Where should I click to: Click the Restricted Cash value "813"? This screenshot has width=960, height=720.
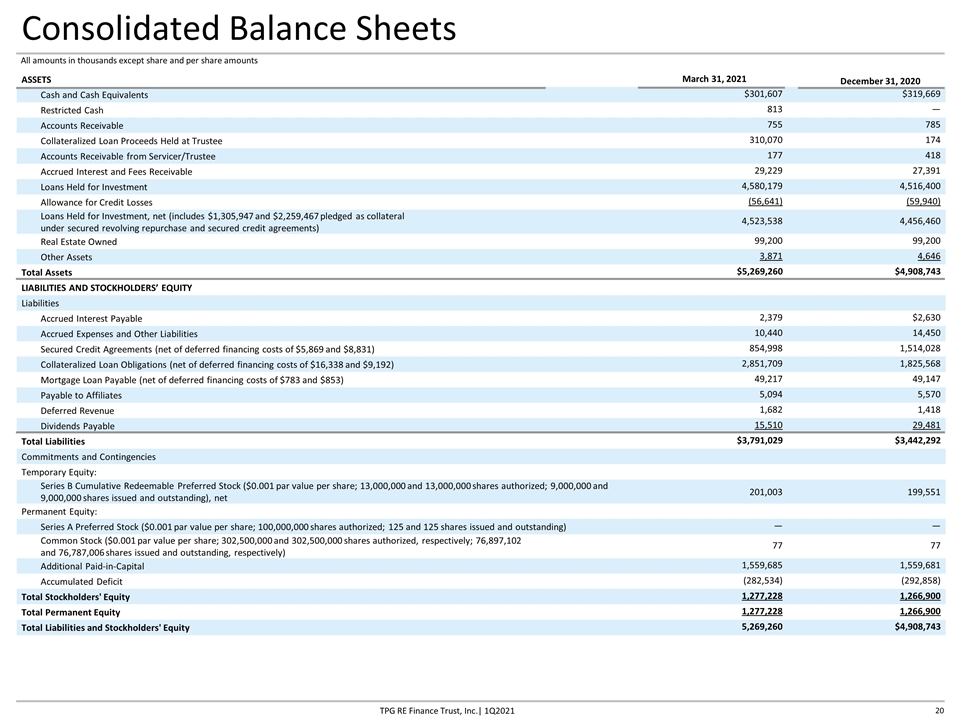pyautogui.click(x=774, y=109)
